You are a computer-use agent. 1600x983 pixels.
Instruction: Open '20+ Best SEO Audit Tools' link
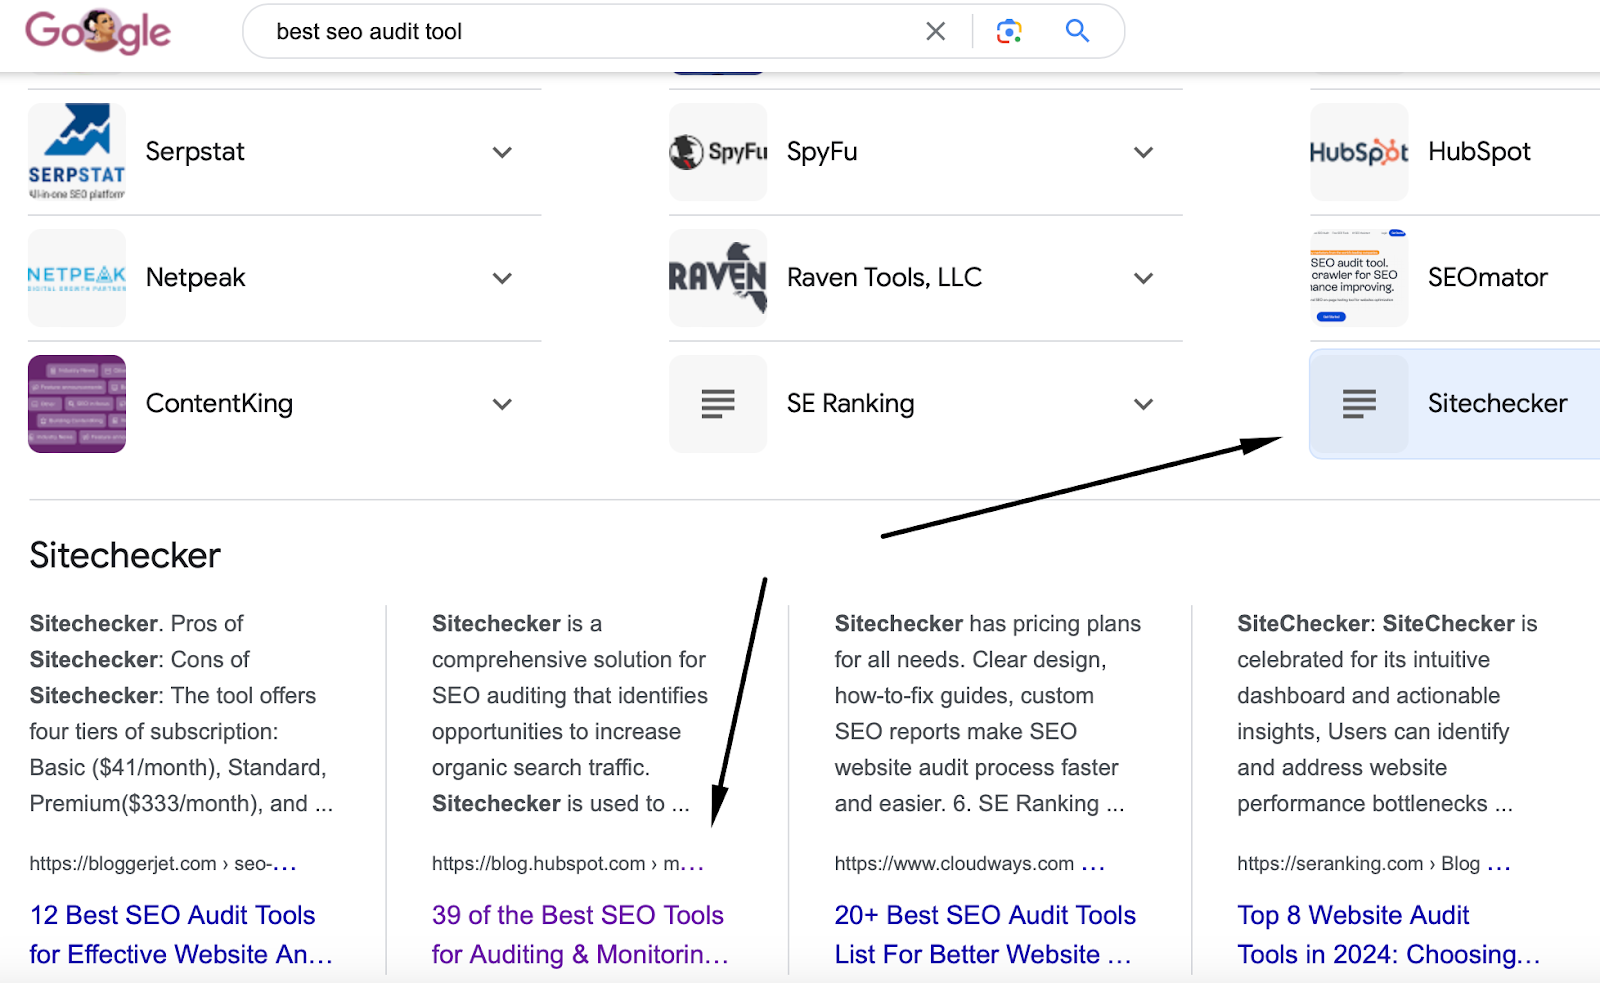[985, 934]
